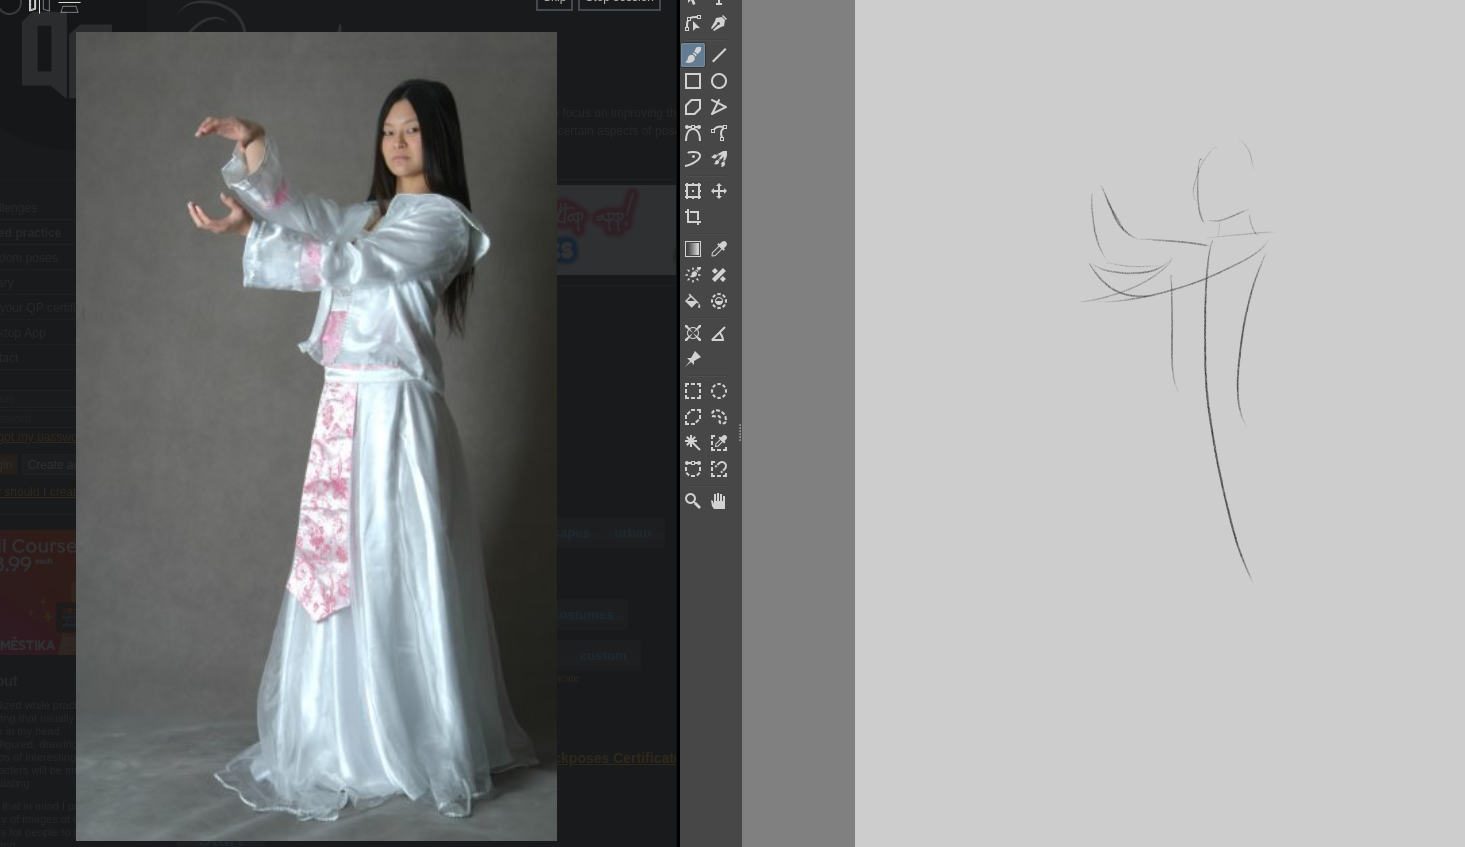Click the pose reference photo
This screenshot has width=1465, height=847.
[316, 436]
